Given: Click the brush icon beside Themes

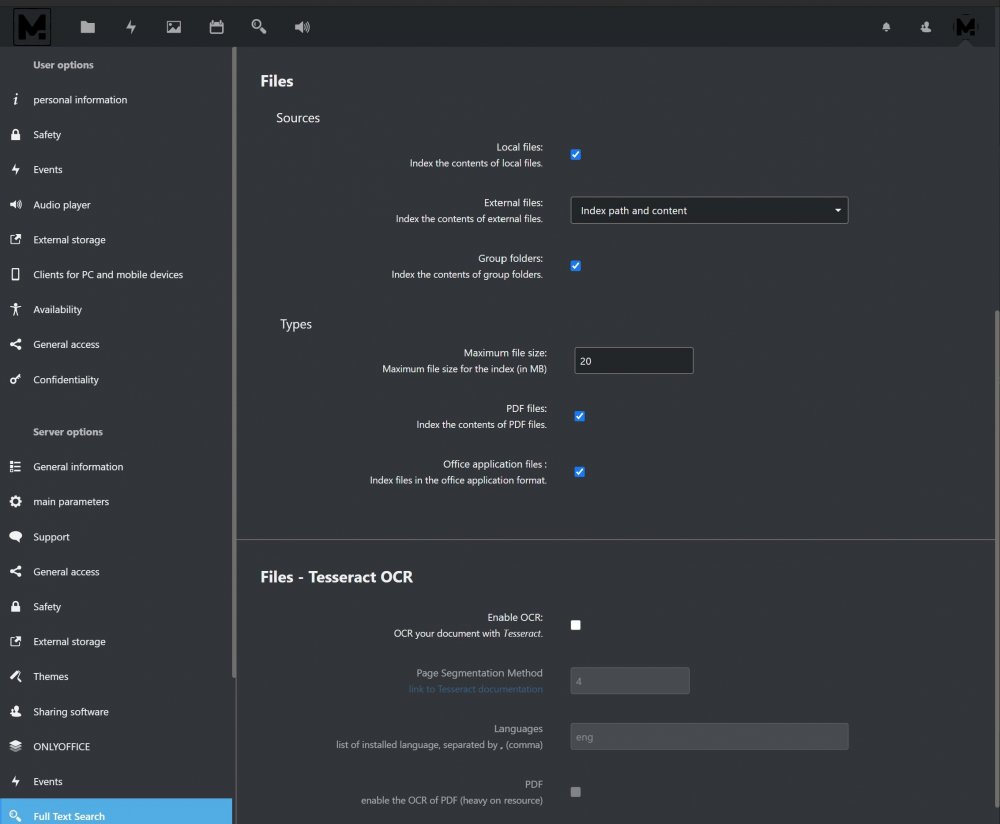Looking at the screenshot, I should (x=16, y=676).
